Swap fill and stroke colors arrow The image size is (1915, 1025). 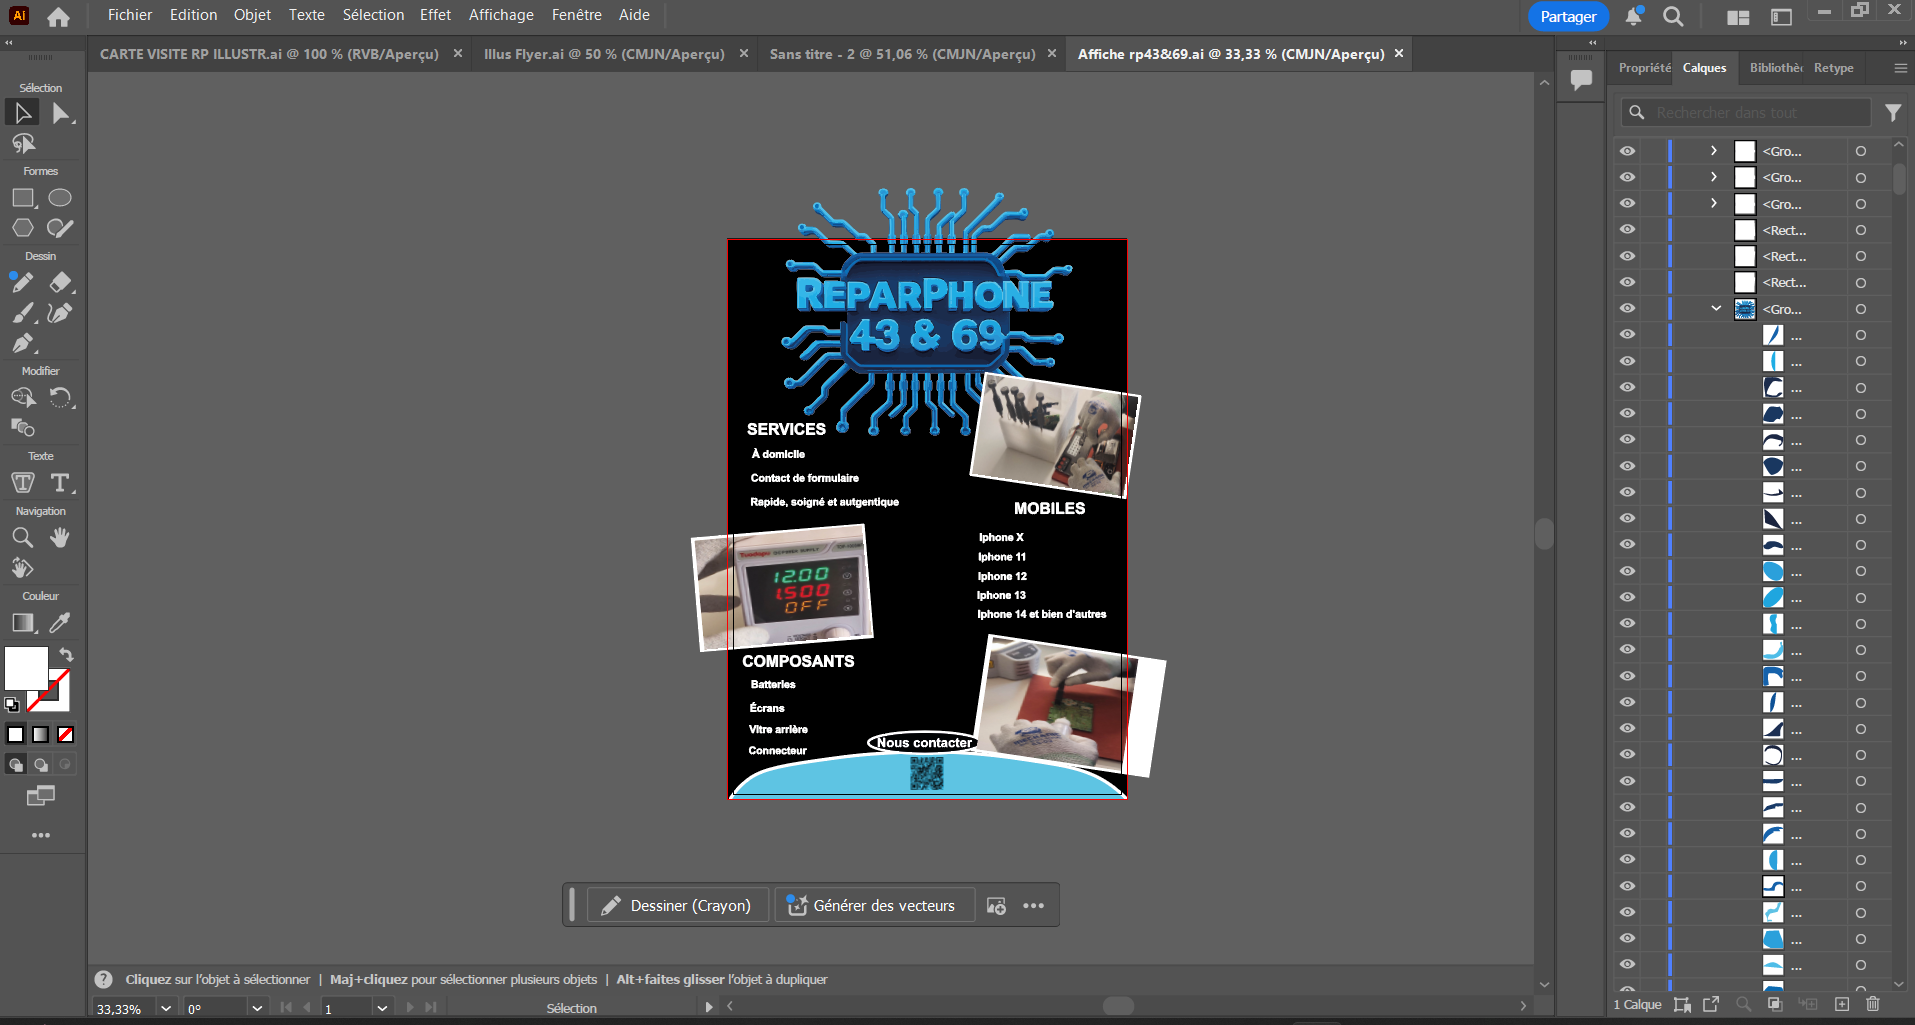point(66,654)
